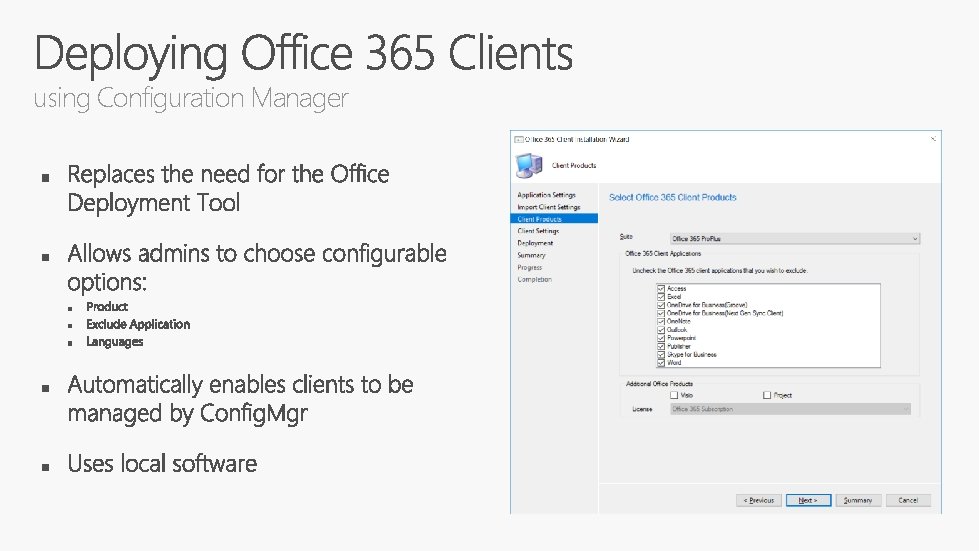979x551 pixels.
Task: Click the Summary button at bottom
Action: point(858,500)
